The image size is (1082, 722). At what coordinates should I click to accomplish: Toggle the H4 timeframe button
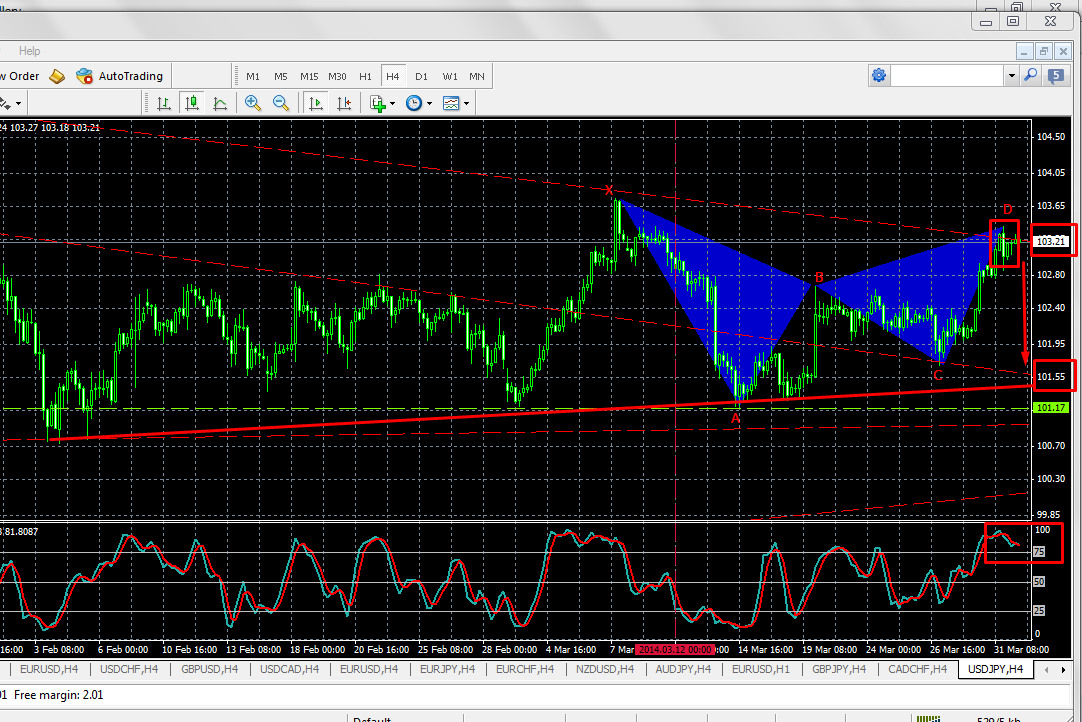pyautogui.click(x=393, y=77)
